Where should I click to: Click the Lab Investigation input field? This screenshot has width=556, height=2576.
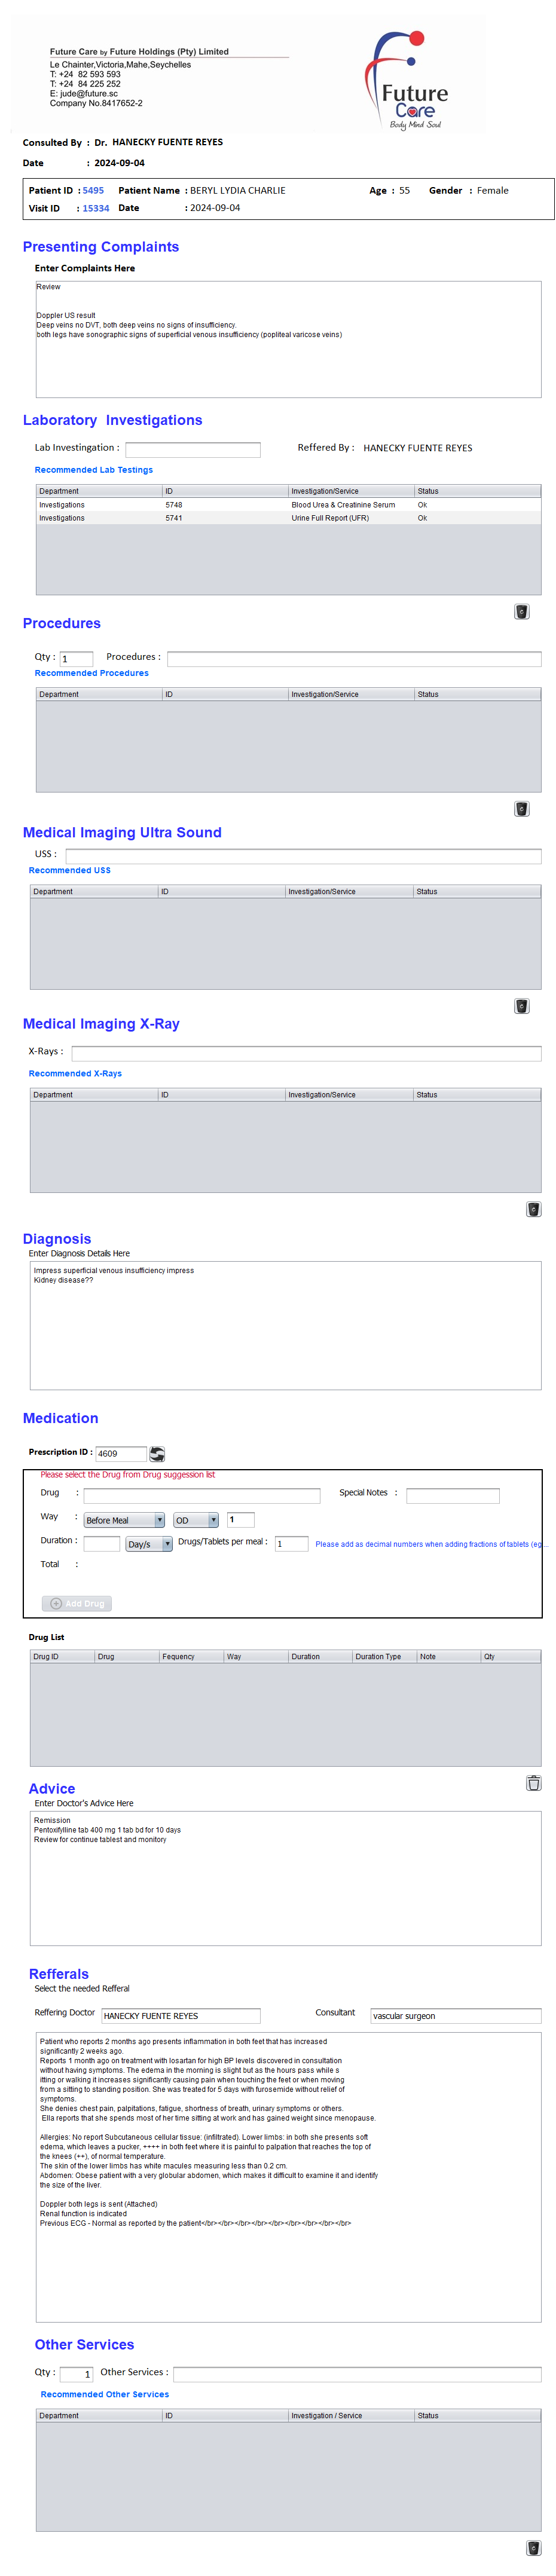pyautogui.click(x=192, y=449)
